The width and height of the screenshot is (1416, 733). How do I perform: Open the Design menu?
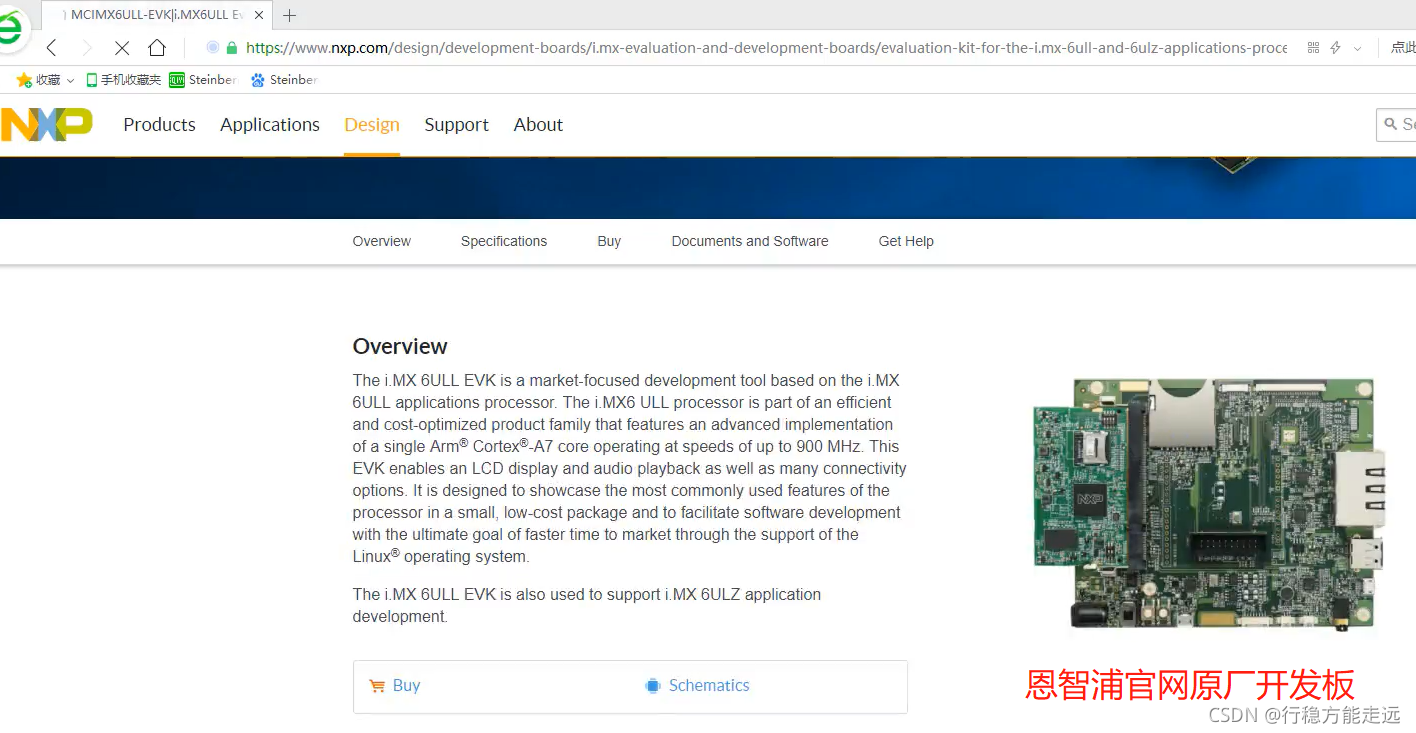(x=372, y=125)
